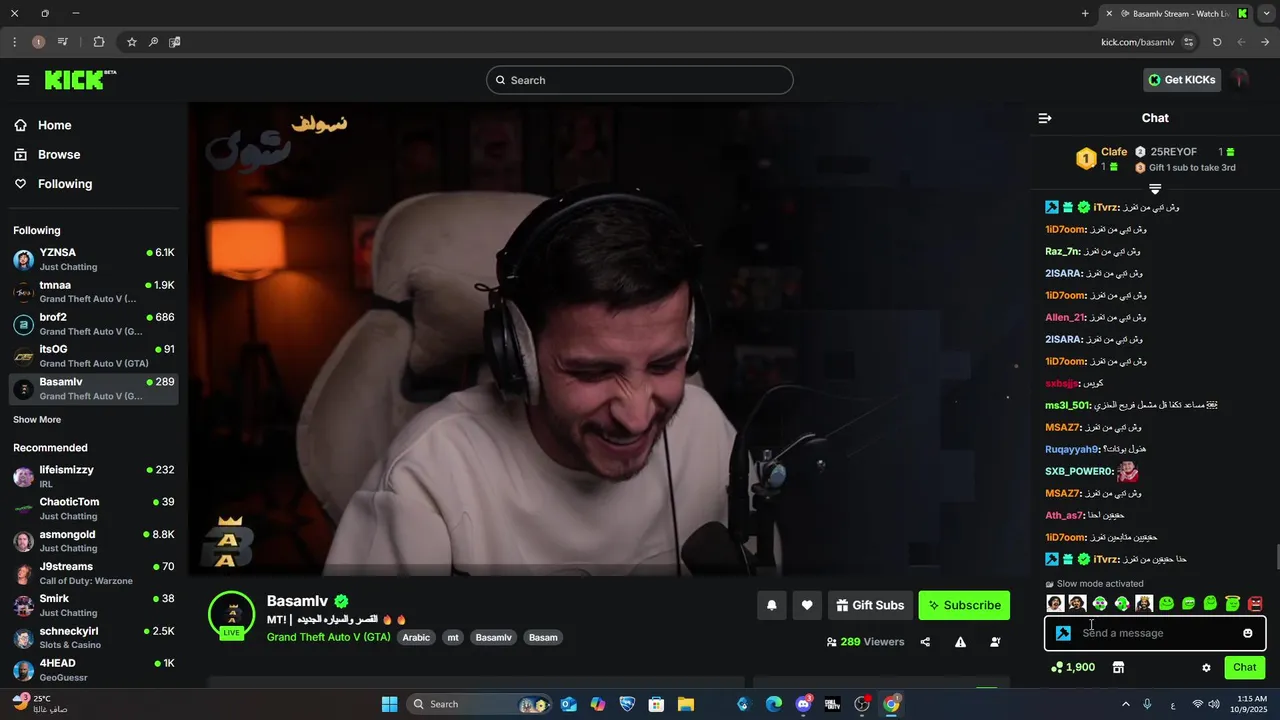The width and height of the screenshot is (1280, 720).
Task: Expand the chat leaderboard chevron
Action: tap(1155, 188)
